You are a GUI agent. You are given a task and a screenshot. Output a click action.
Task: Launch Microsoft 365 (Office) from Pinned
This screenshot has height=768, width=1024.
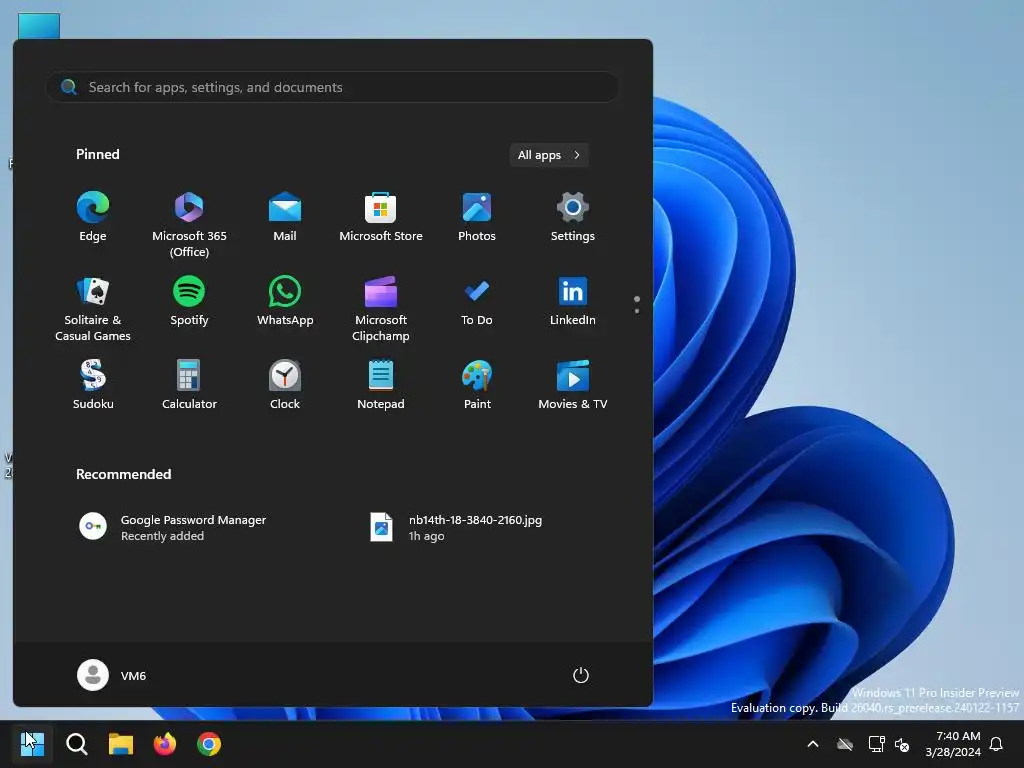pos(189,225)
